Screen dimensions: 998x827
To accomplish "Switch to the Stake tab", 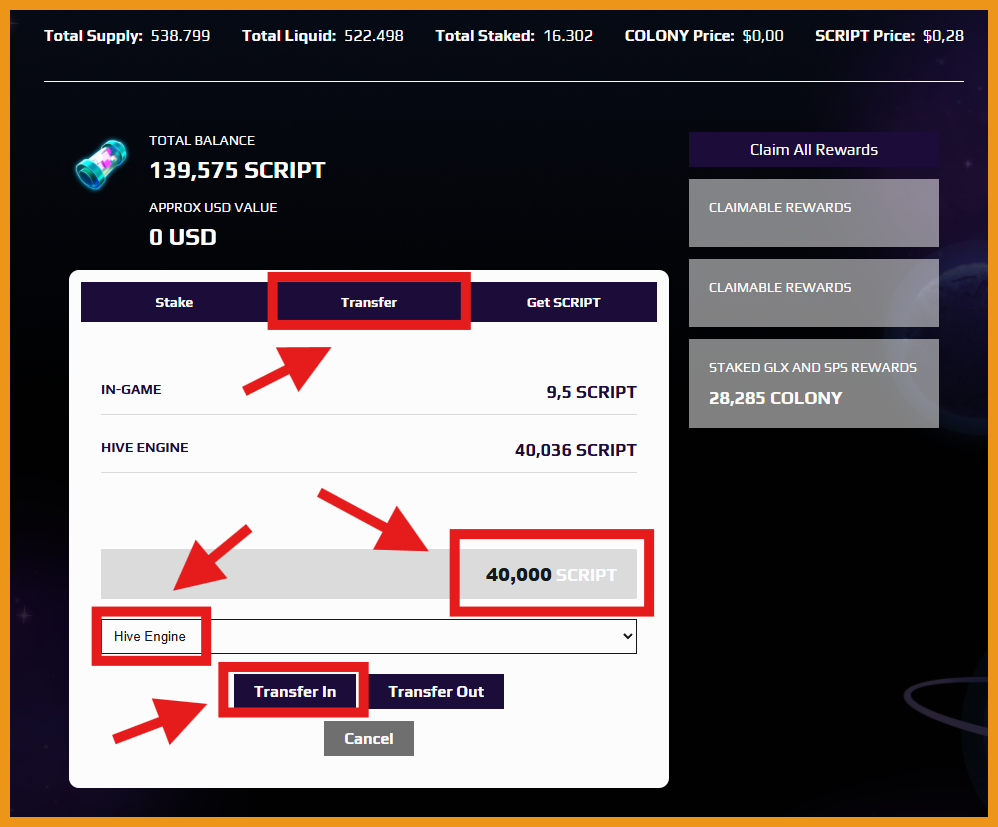I will point(174,302).
